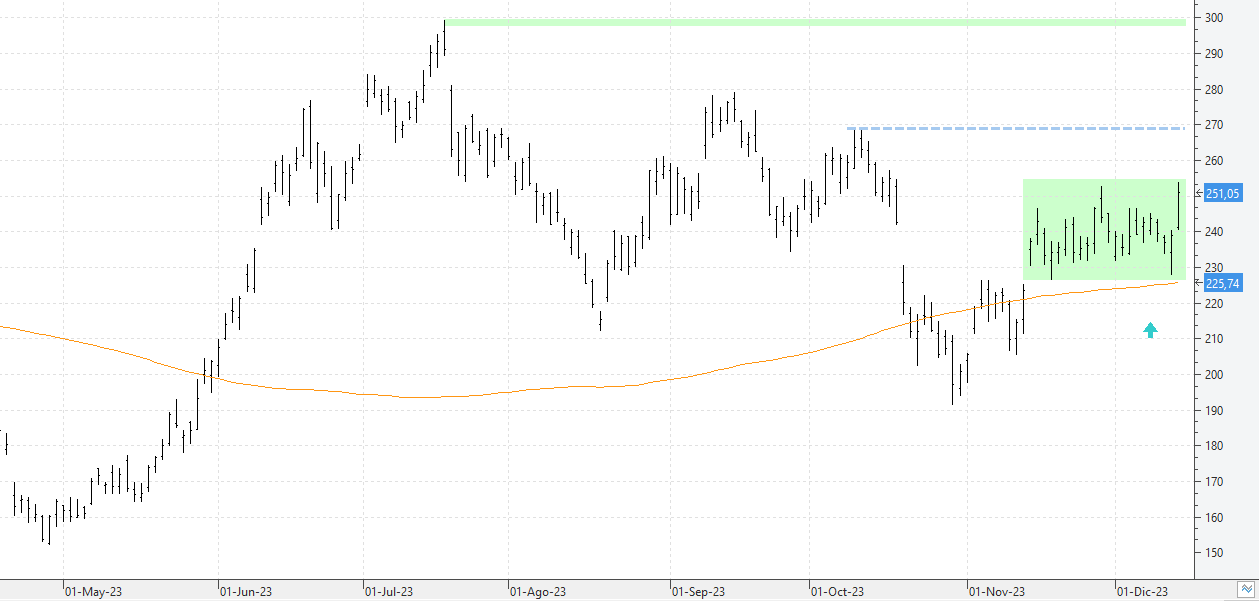This screenshot has width=1259, height=601.
Task: Click the 251,05 current price label
Action: coord(1223,194)
